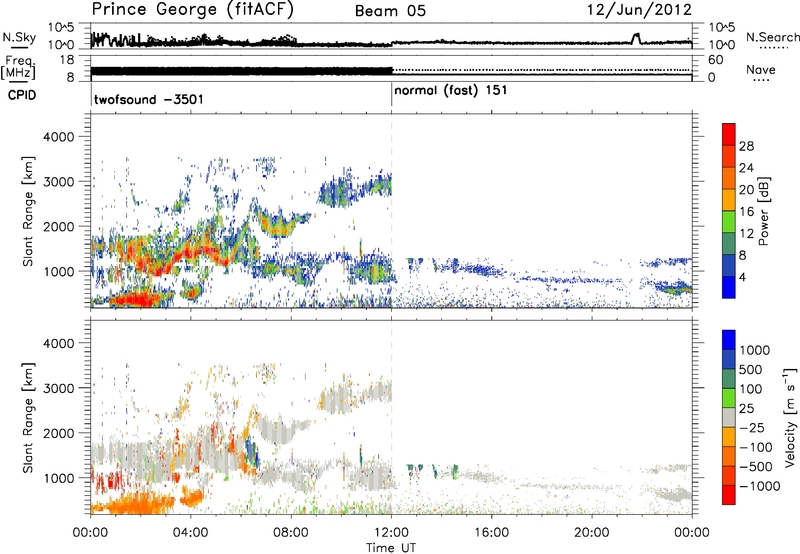This screenshot has width=800, height=554.
Task: Click the "16:00" time tick label
Action: point(491,533)
